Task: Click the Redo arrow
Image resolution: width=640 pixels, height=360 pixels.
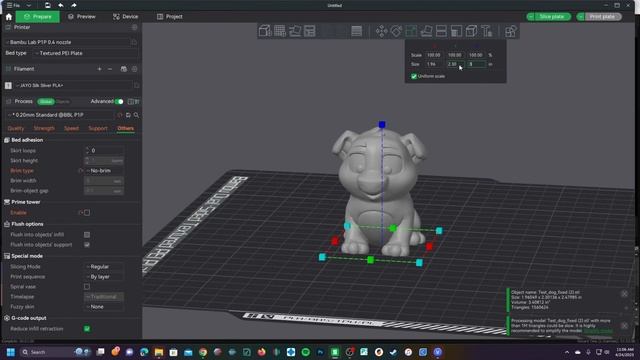Action: click(x=73, y=5)
